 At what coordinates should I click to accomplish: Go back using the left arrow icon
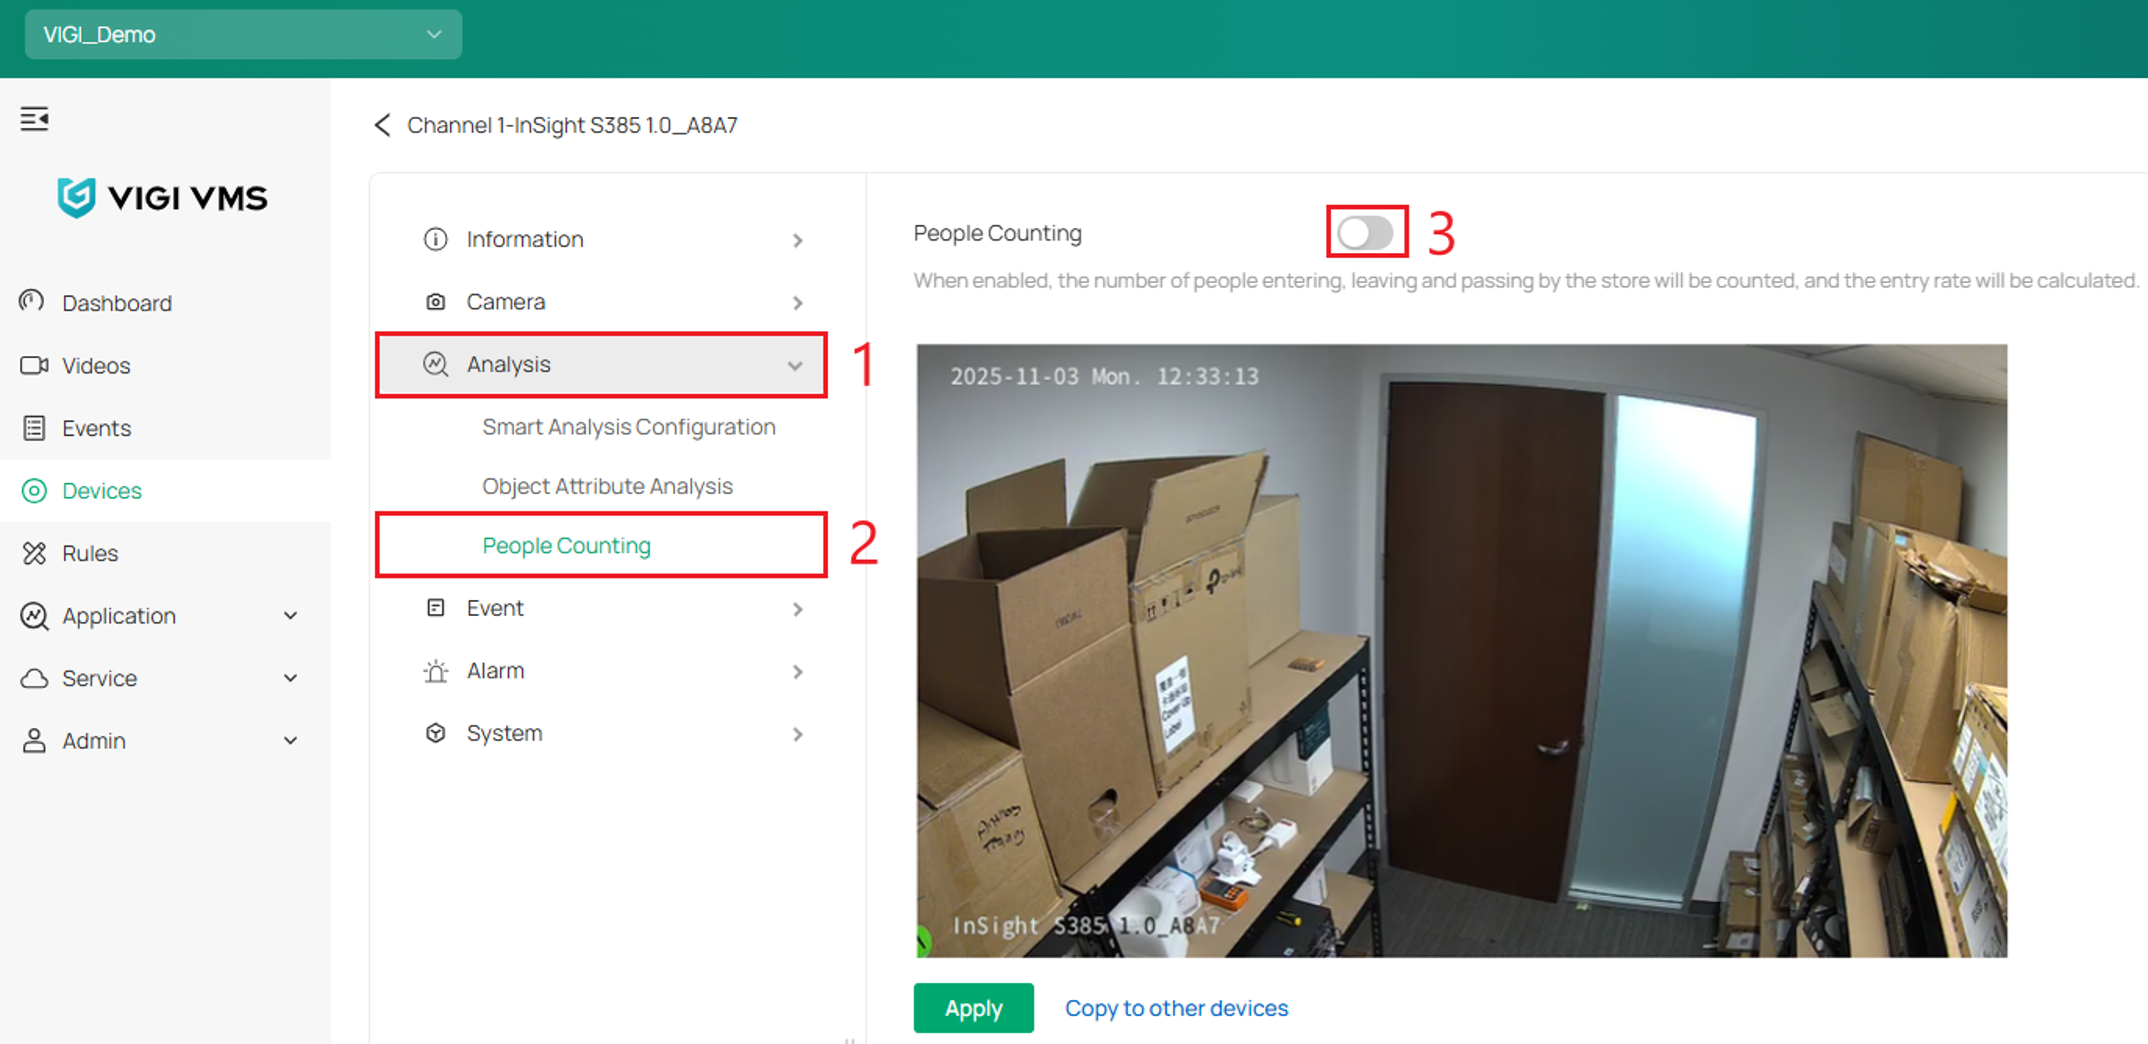382,125
